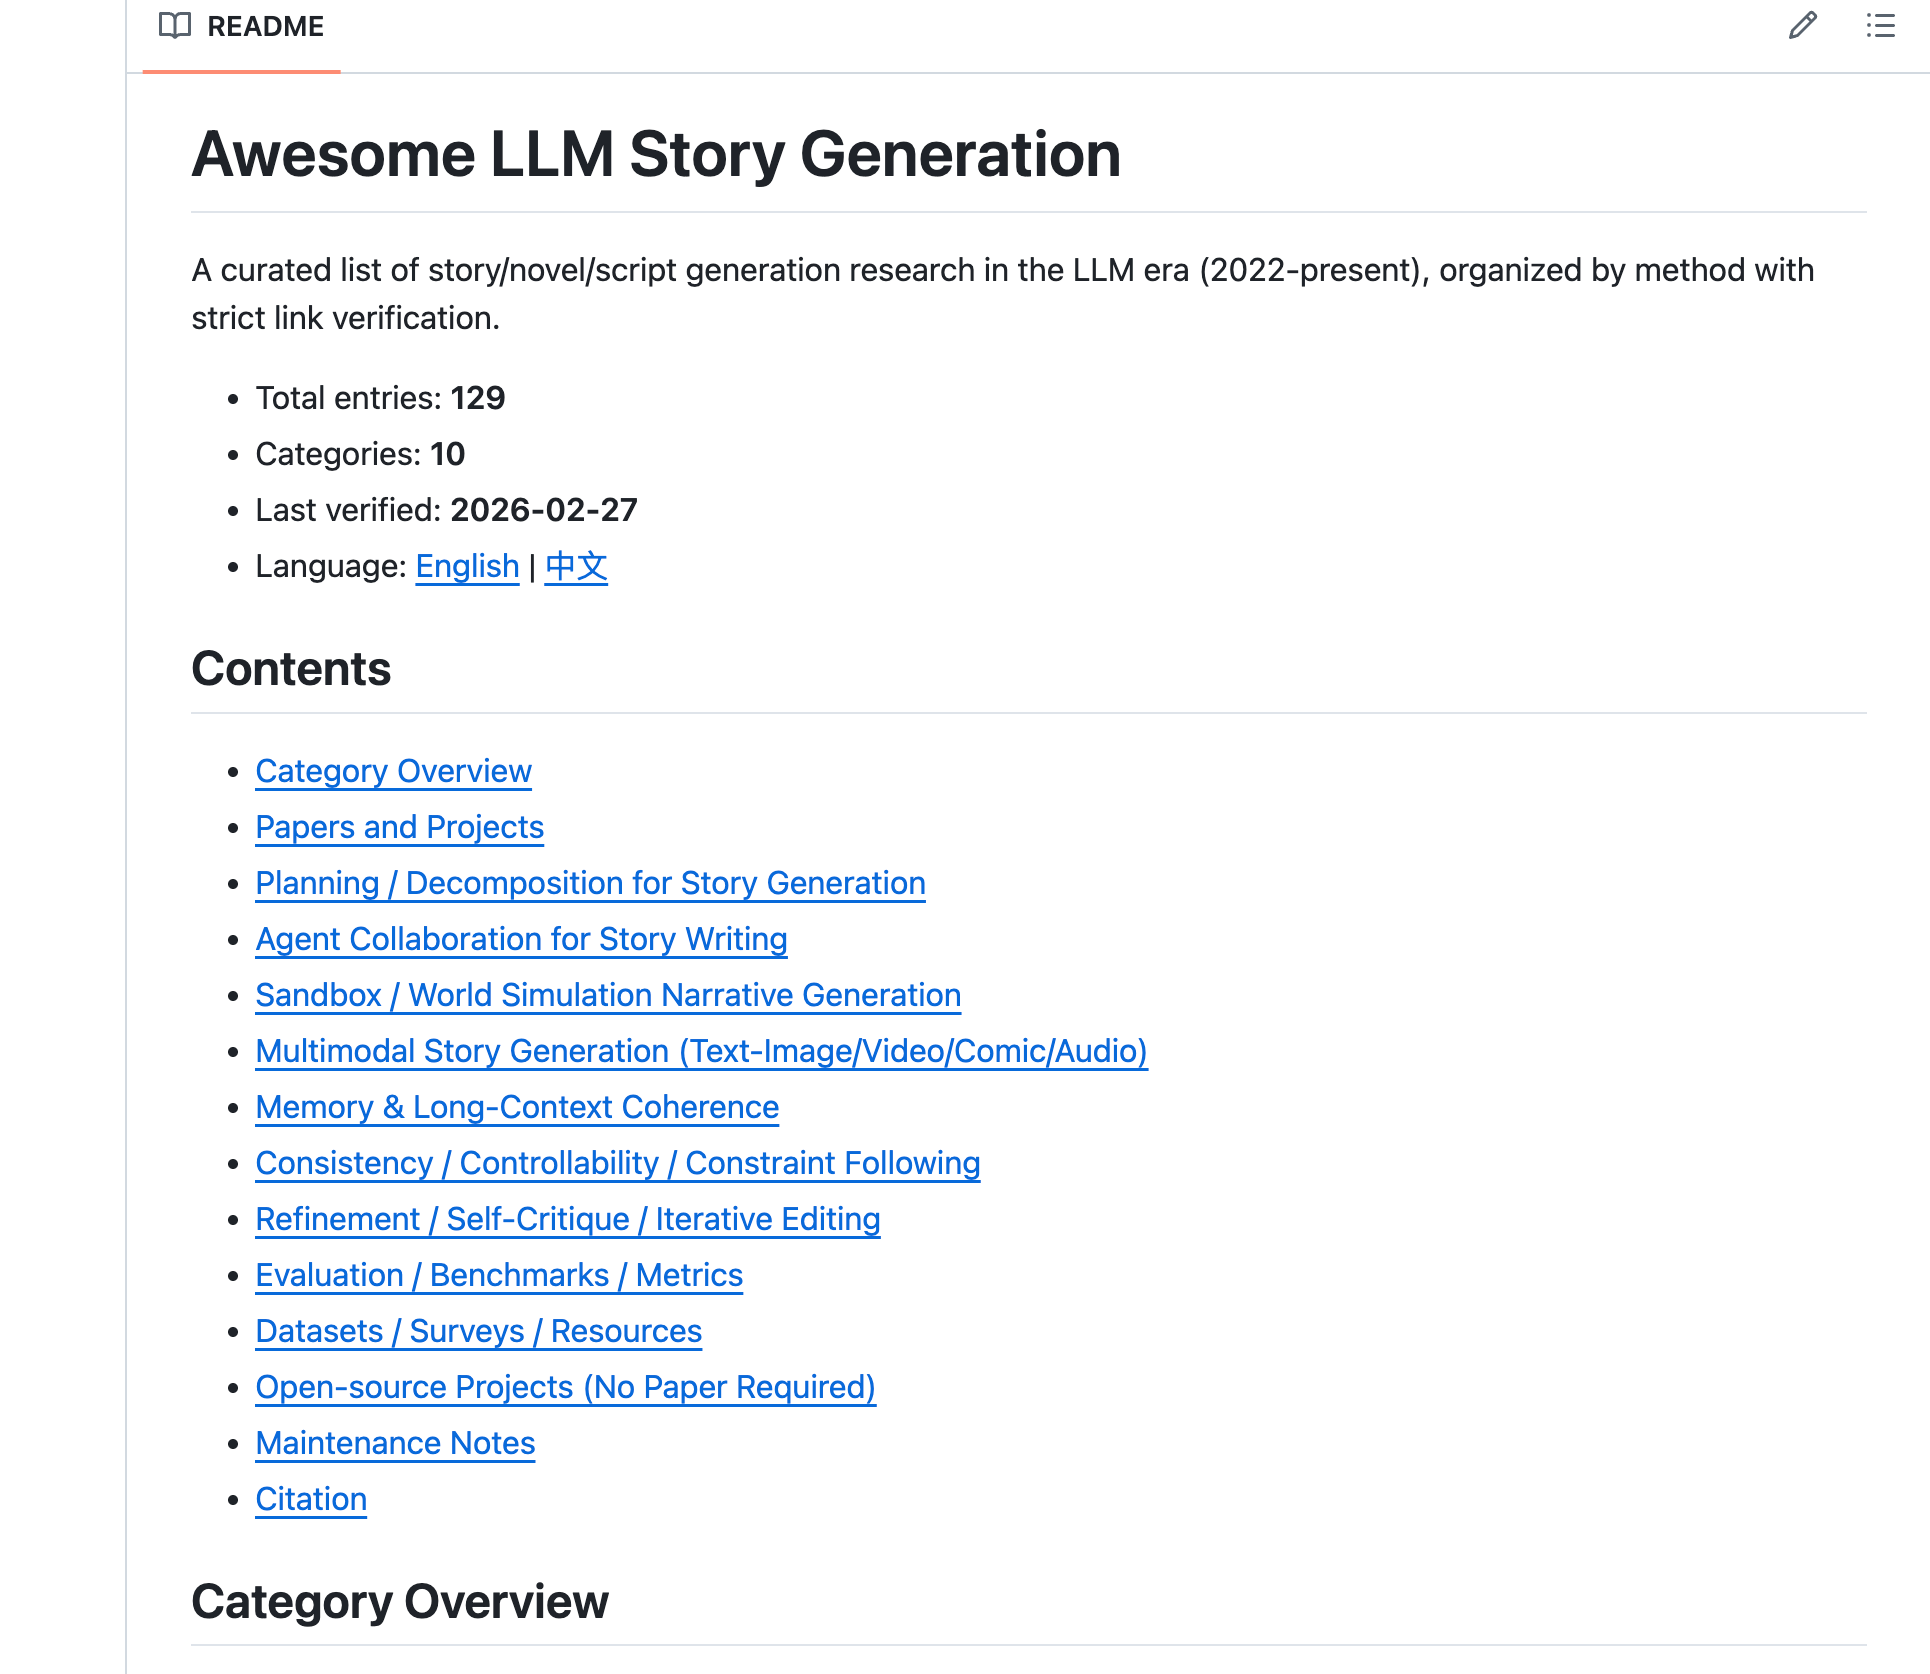
Task: Go to Papers and Projects link
Action: (x=399, y=827)
